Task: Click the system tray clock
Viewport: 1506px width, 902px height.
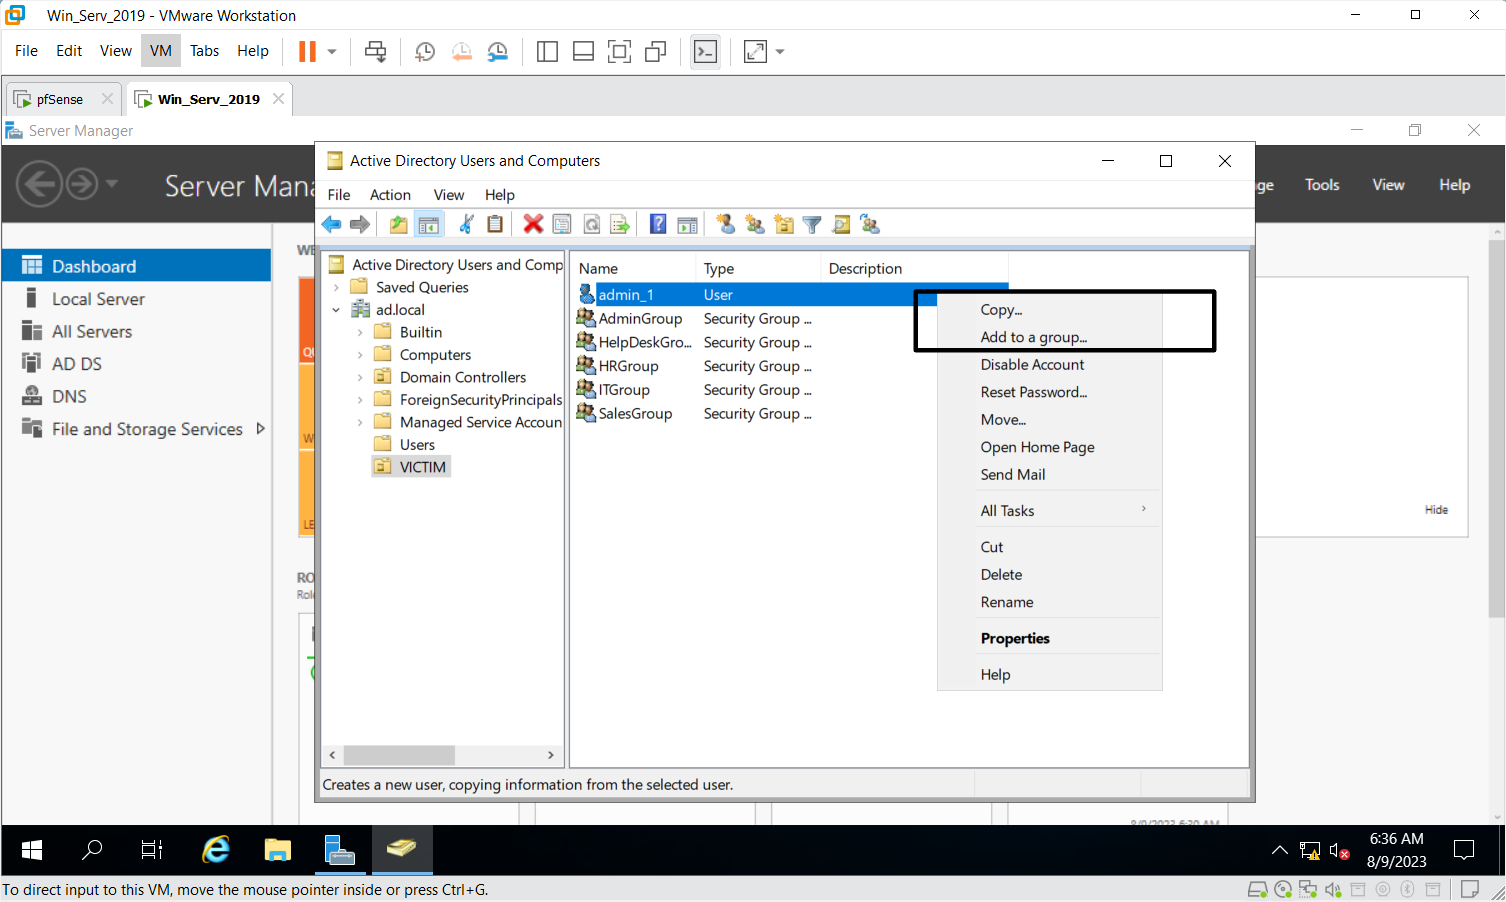Action: [1396, 850]
